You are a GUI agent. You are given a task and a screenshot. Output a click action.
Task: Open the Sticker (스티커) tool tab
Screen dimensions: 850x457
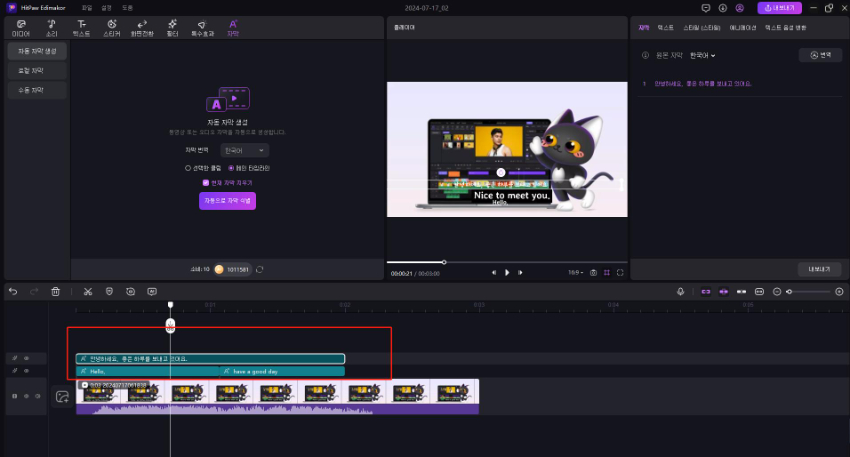coord(111,26)
